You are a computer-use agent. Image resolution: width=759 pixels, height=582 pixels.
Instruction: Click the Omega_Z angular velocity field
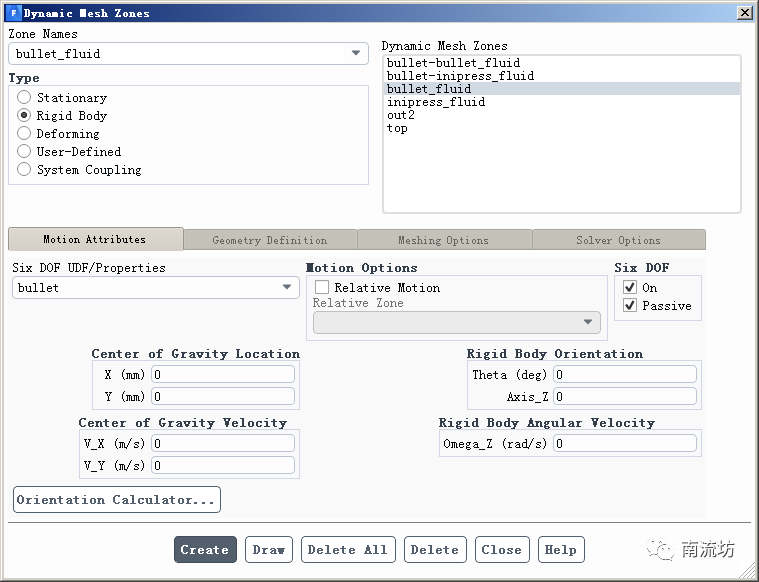pyautogui.click(x=625, y=444)
